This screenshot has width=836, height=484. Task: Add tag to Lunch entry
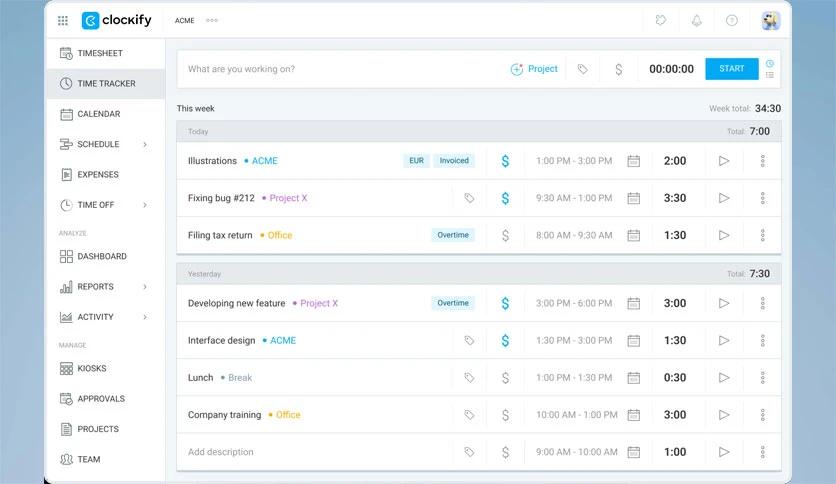(469, 378)
